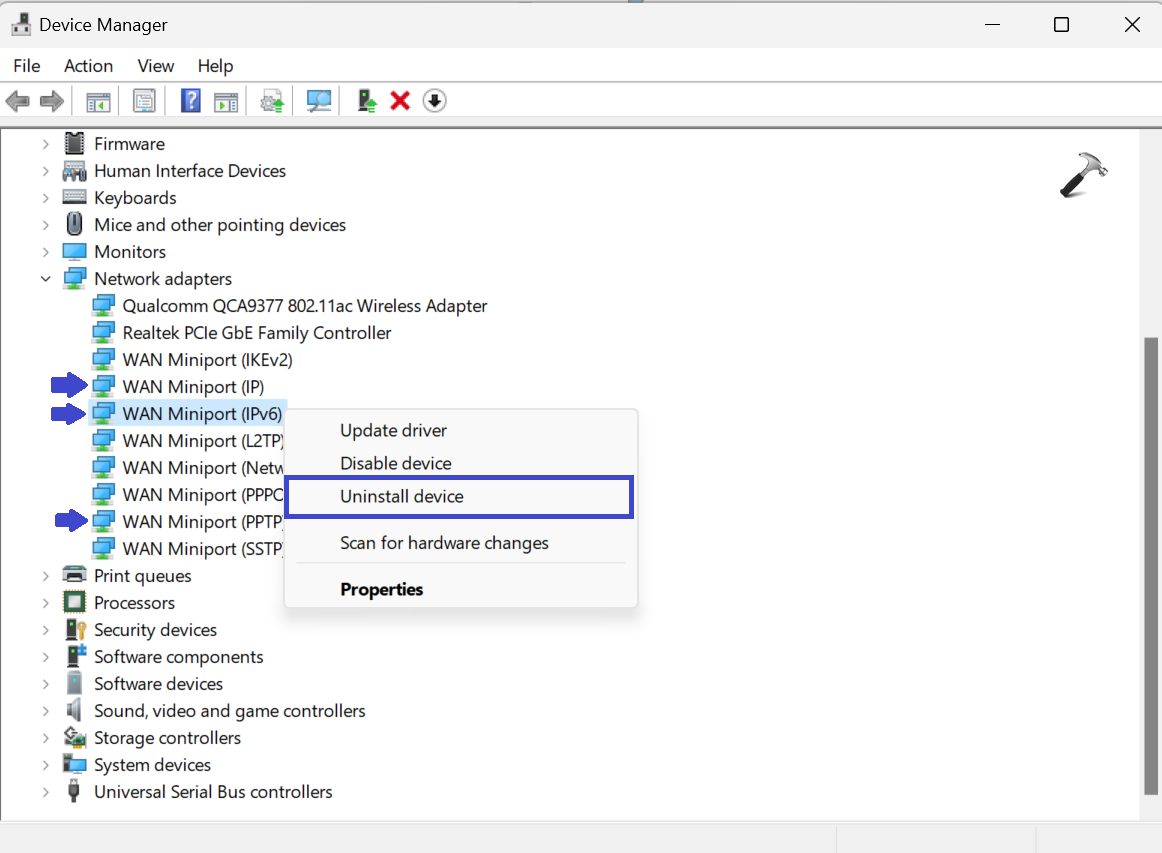Collapse the Network adapters category
The image size is (1162, 853).
(46, 279)
